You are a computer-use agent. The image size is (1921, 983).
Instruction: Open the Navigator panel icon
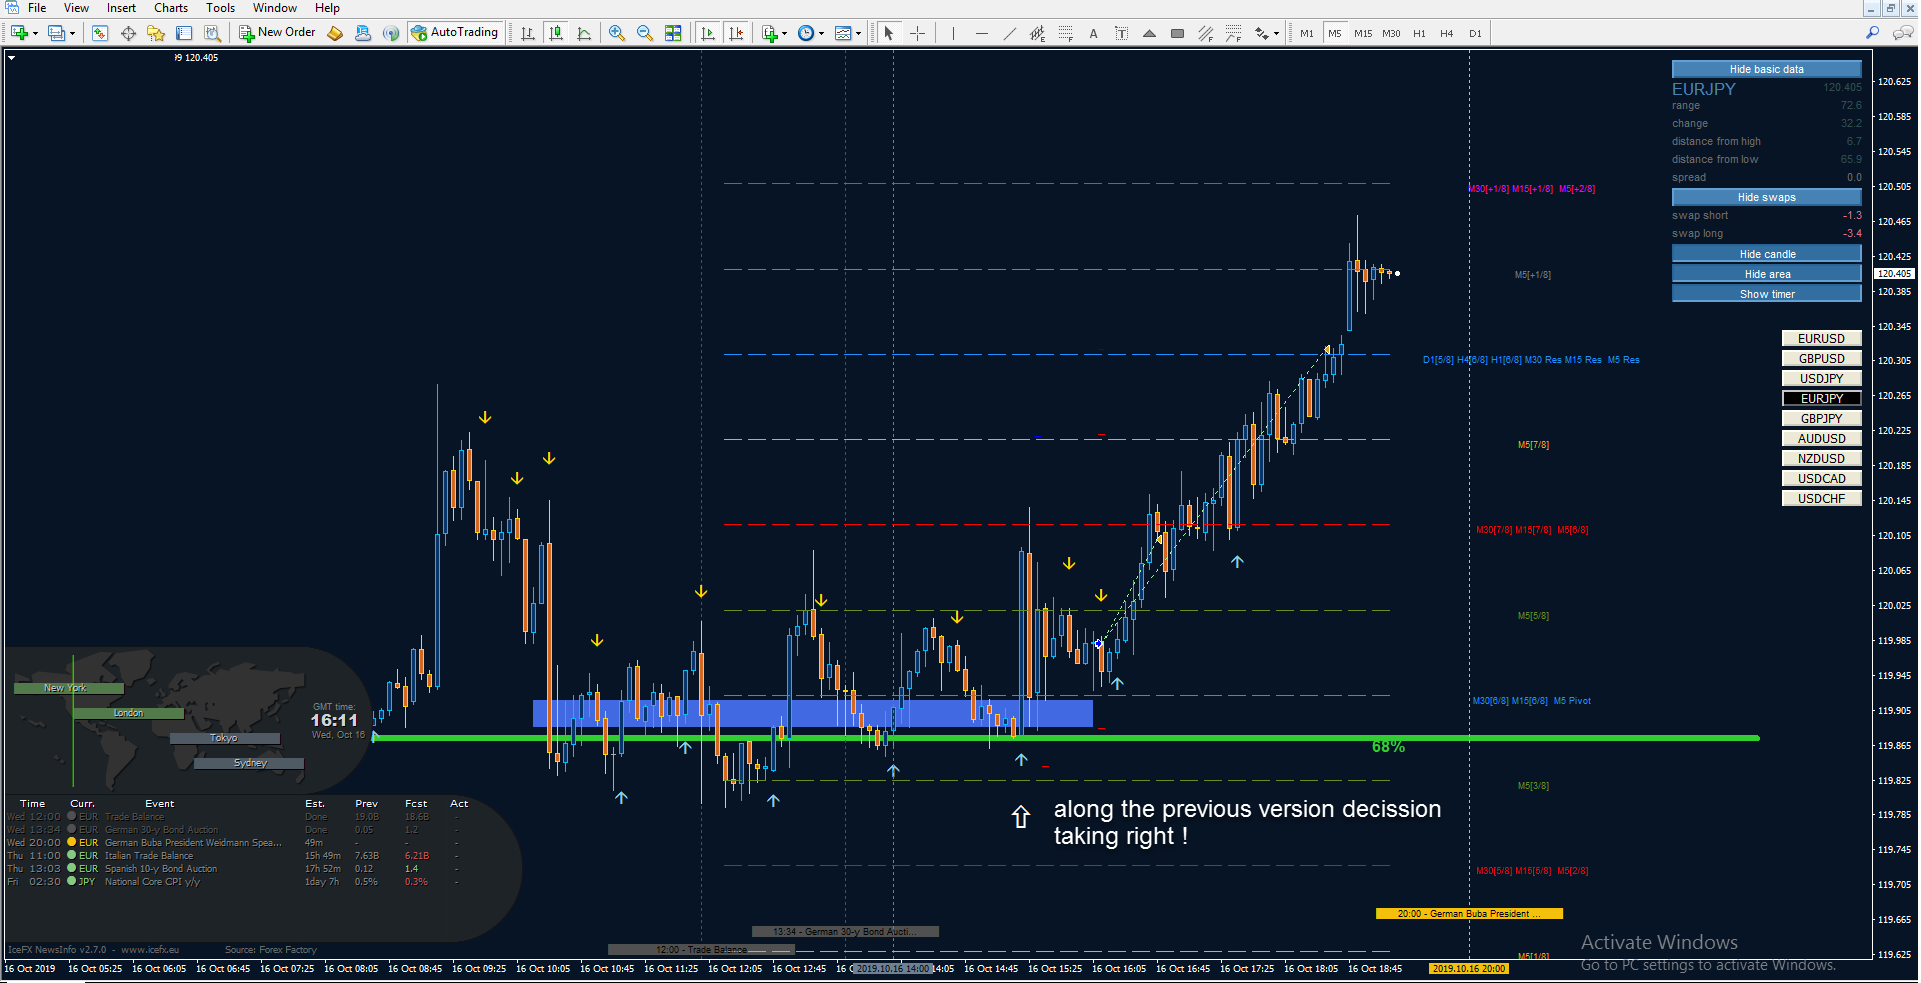pos(156,33)
